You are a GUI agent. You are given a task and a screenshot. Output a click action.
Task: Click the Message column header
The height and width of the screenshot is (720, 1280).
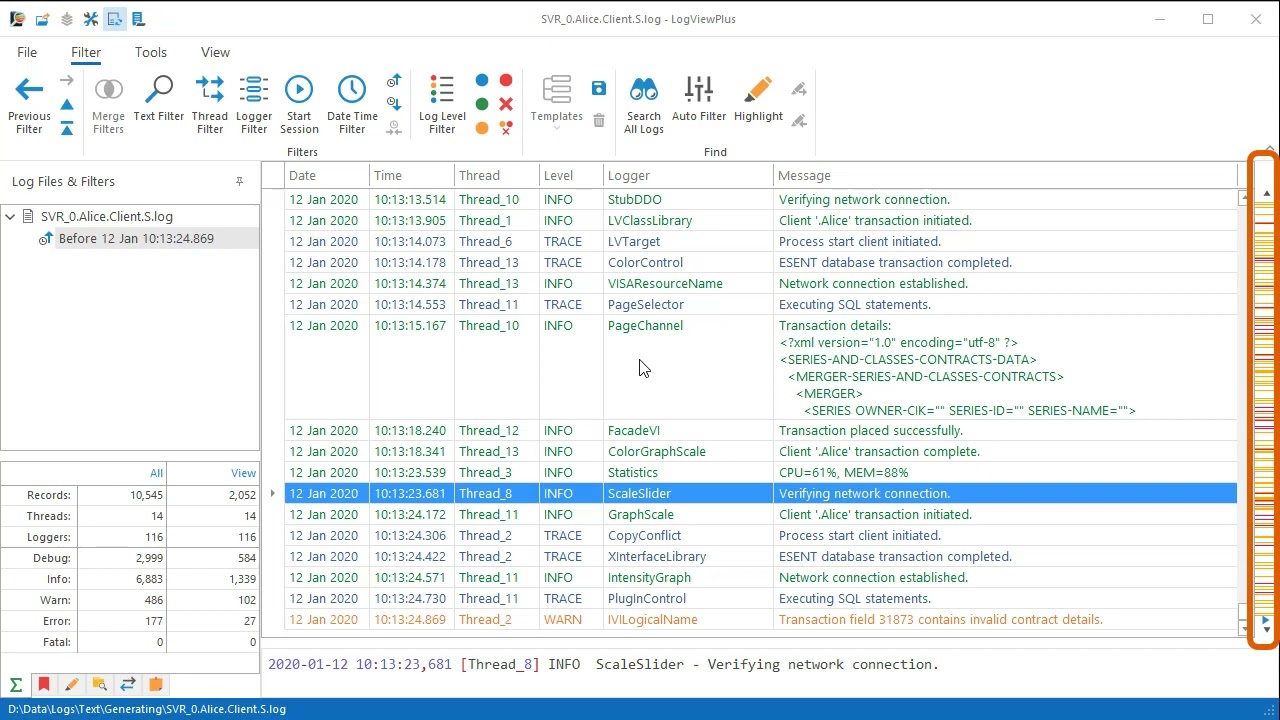pyautogui.click(x=1005, y=175)
